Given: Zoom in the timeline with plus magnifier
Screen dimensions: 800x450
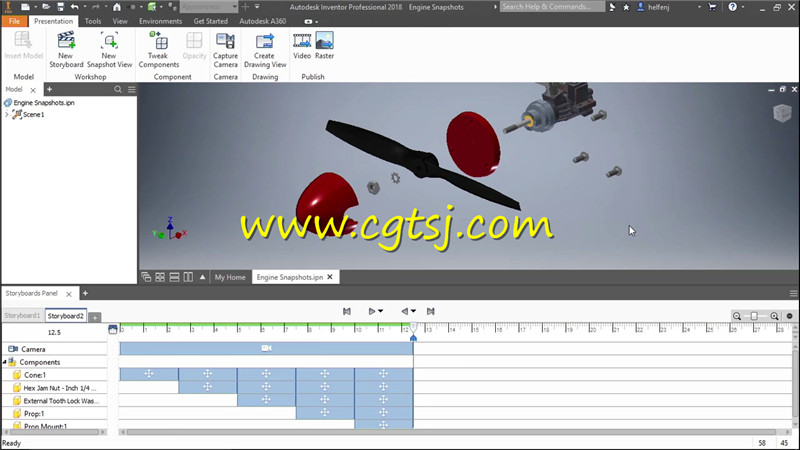Looking at the screenshot, I should pyautogui.click(x=774, y=316).
